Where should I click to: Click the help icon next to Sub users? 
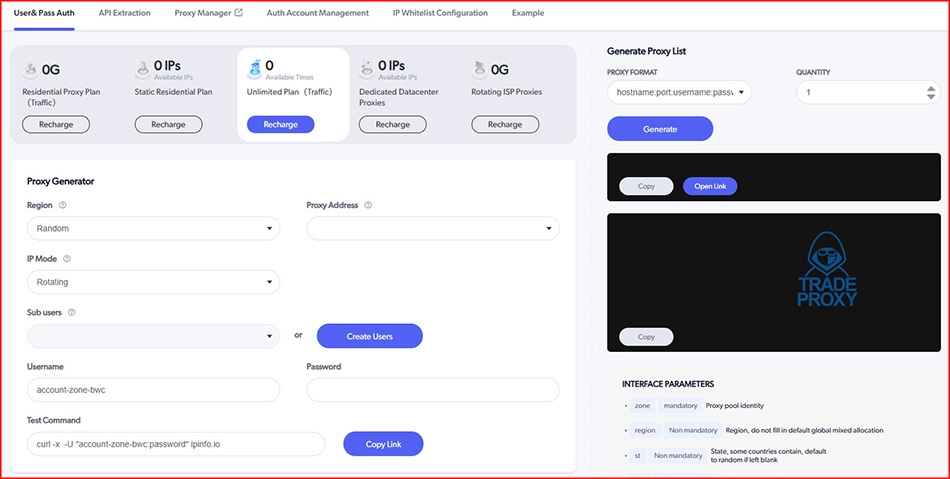71,312
